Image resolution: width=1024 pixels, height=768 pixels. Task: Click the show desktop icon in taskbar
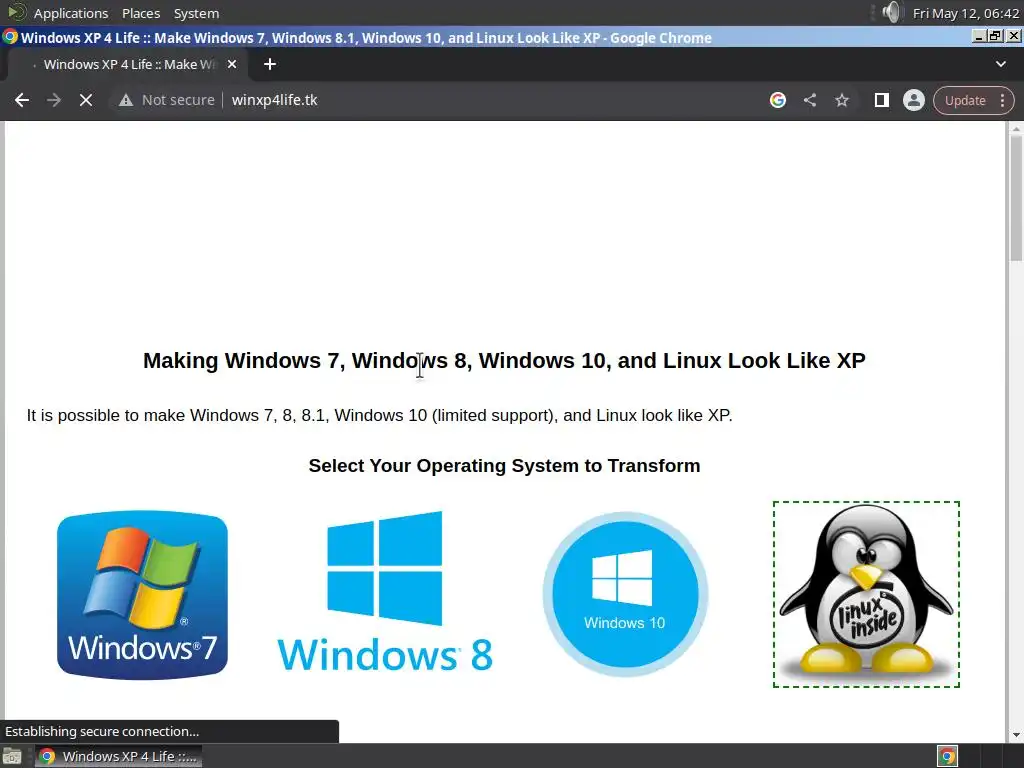pos(12,756)
